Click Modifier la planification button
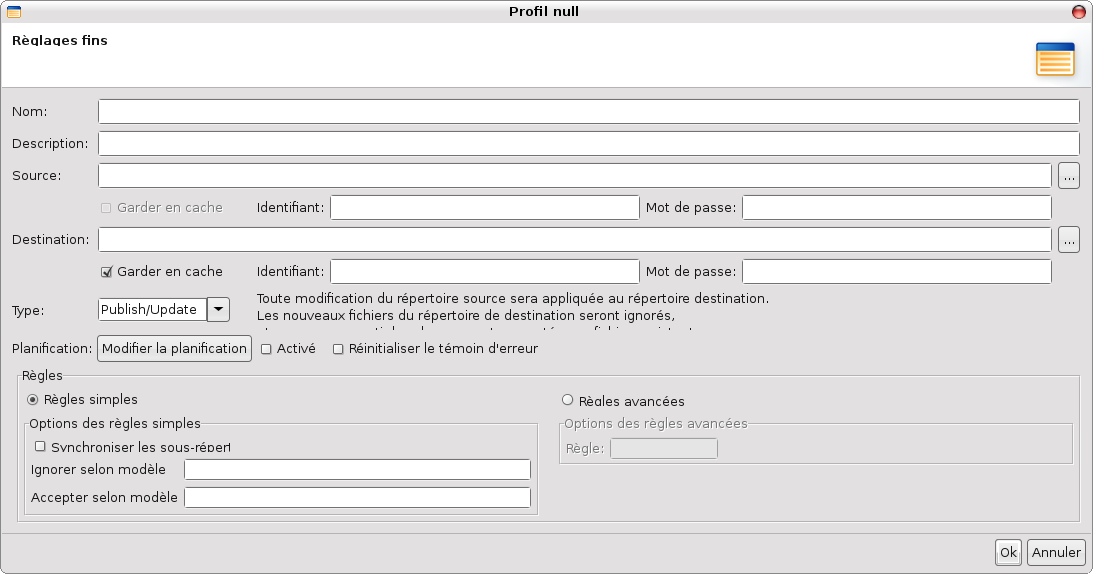This screenshot has width=1093, height=574. point(174,349)
